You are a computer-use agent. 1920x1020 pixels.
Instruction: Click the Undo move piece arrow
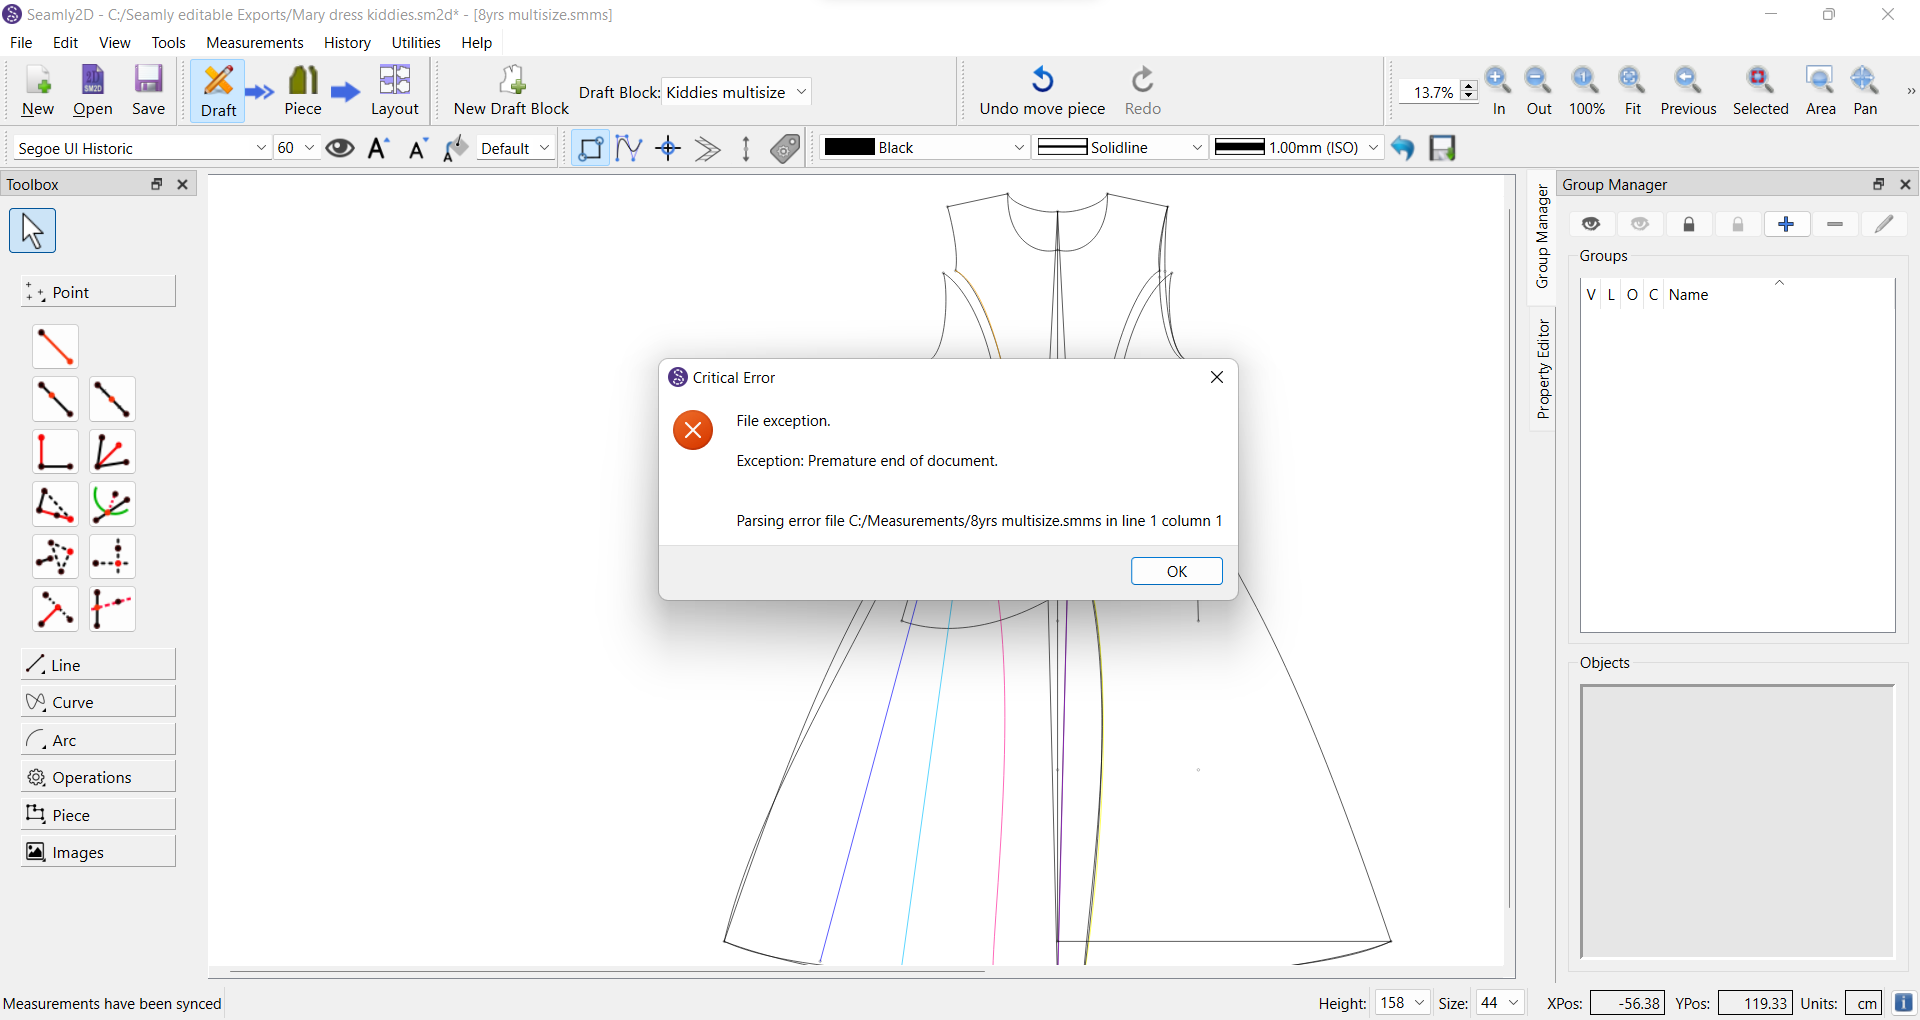coord(1042,80)
